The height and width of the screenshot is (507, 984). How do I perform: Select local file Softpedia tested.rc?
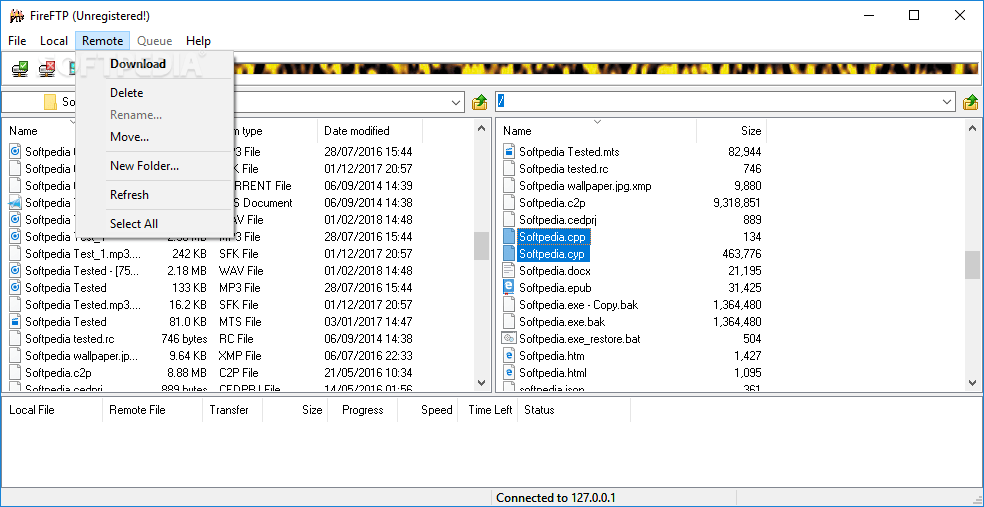point(69,339)
